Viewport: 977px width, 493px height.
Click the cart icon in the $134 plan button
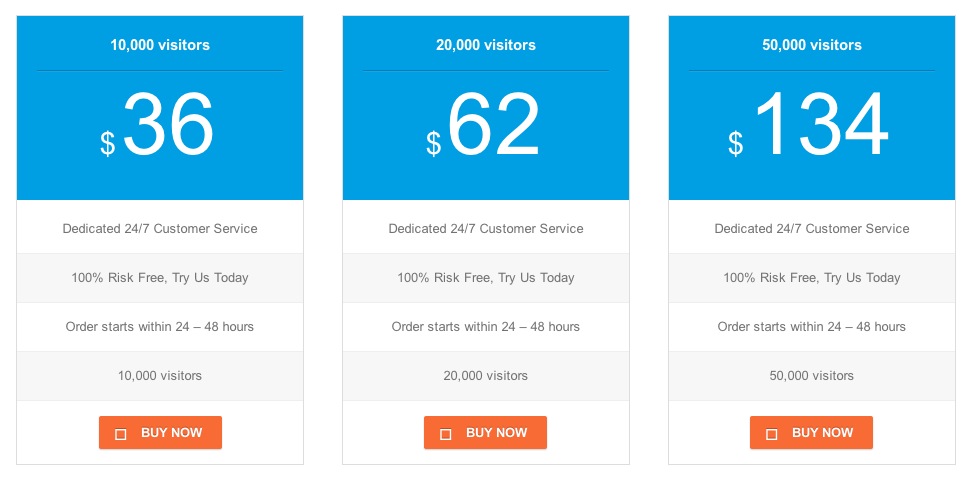772,434
